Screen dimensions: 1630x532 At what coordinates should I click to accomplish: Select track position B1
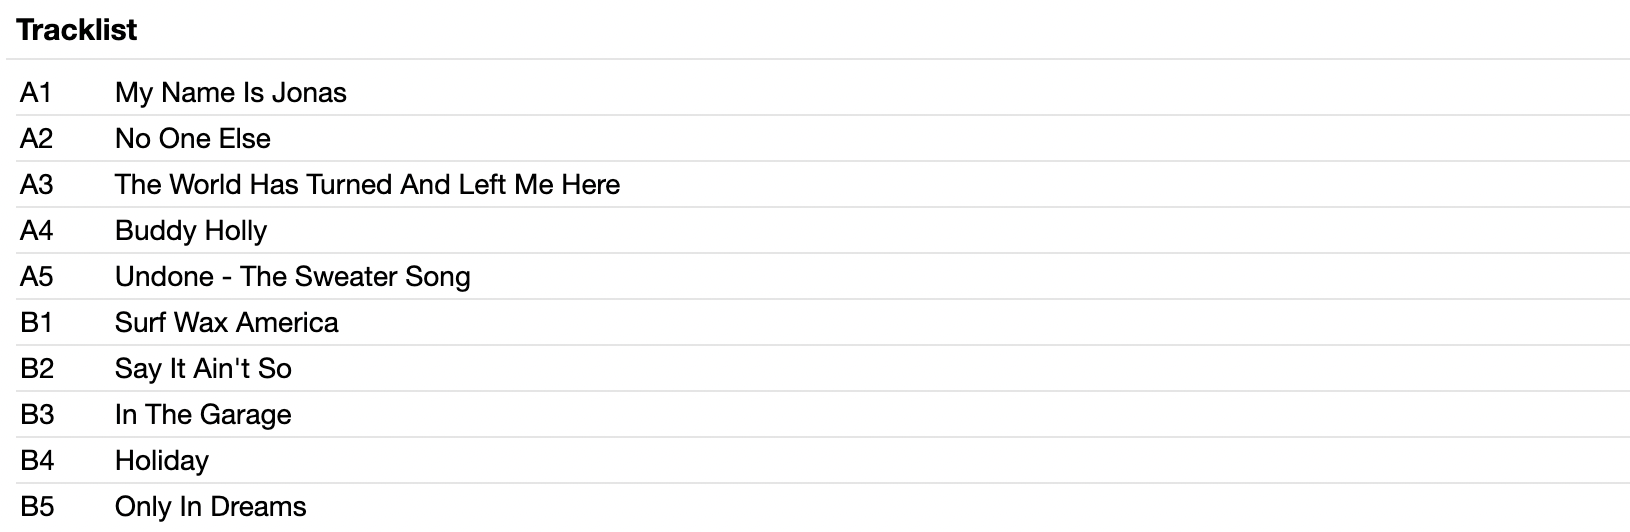(36, 323)
